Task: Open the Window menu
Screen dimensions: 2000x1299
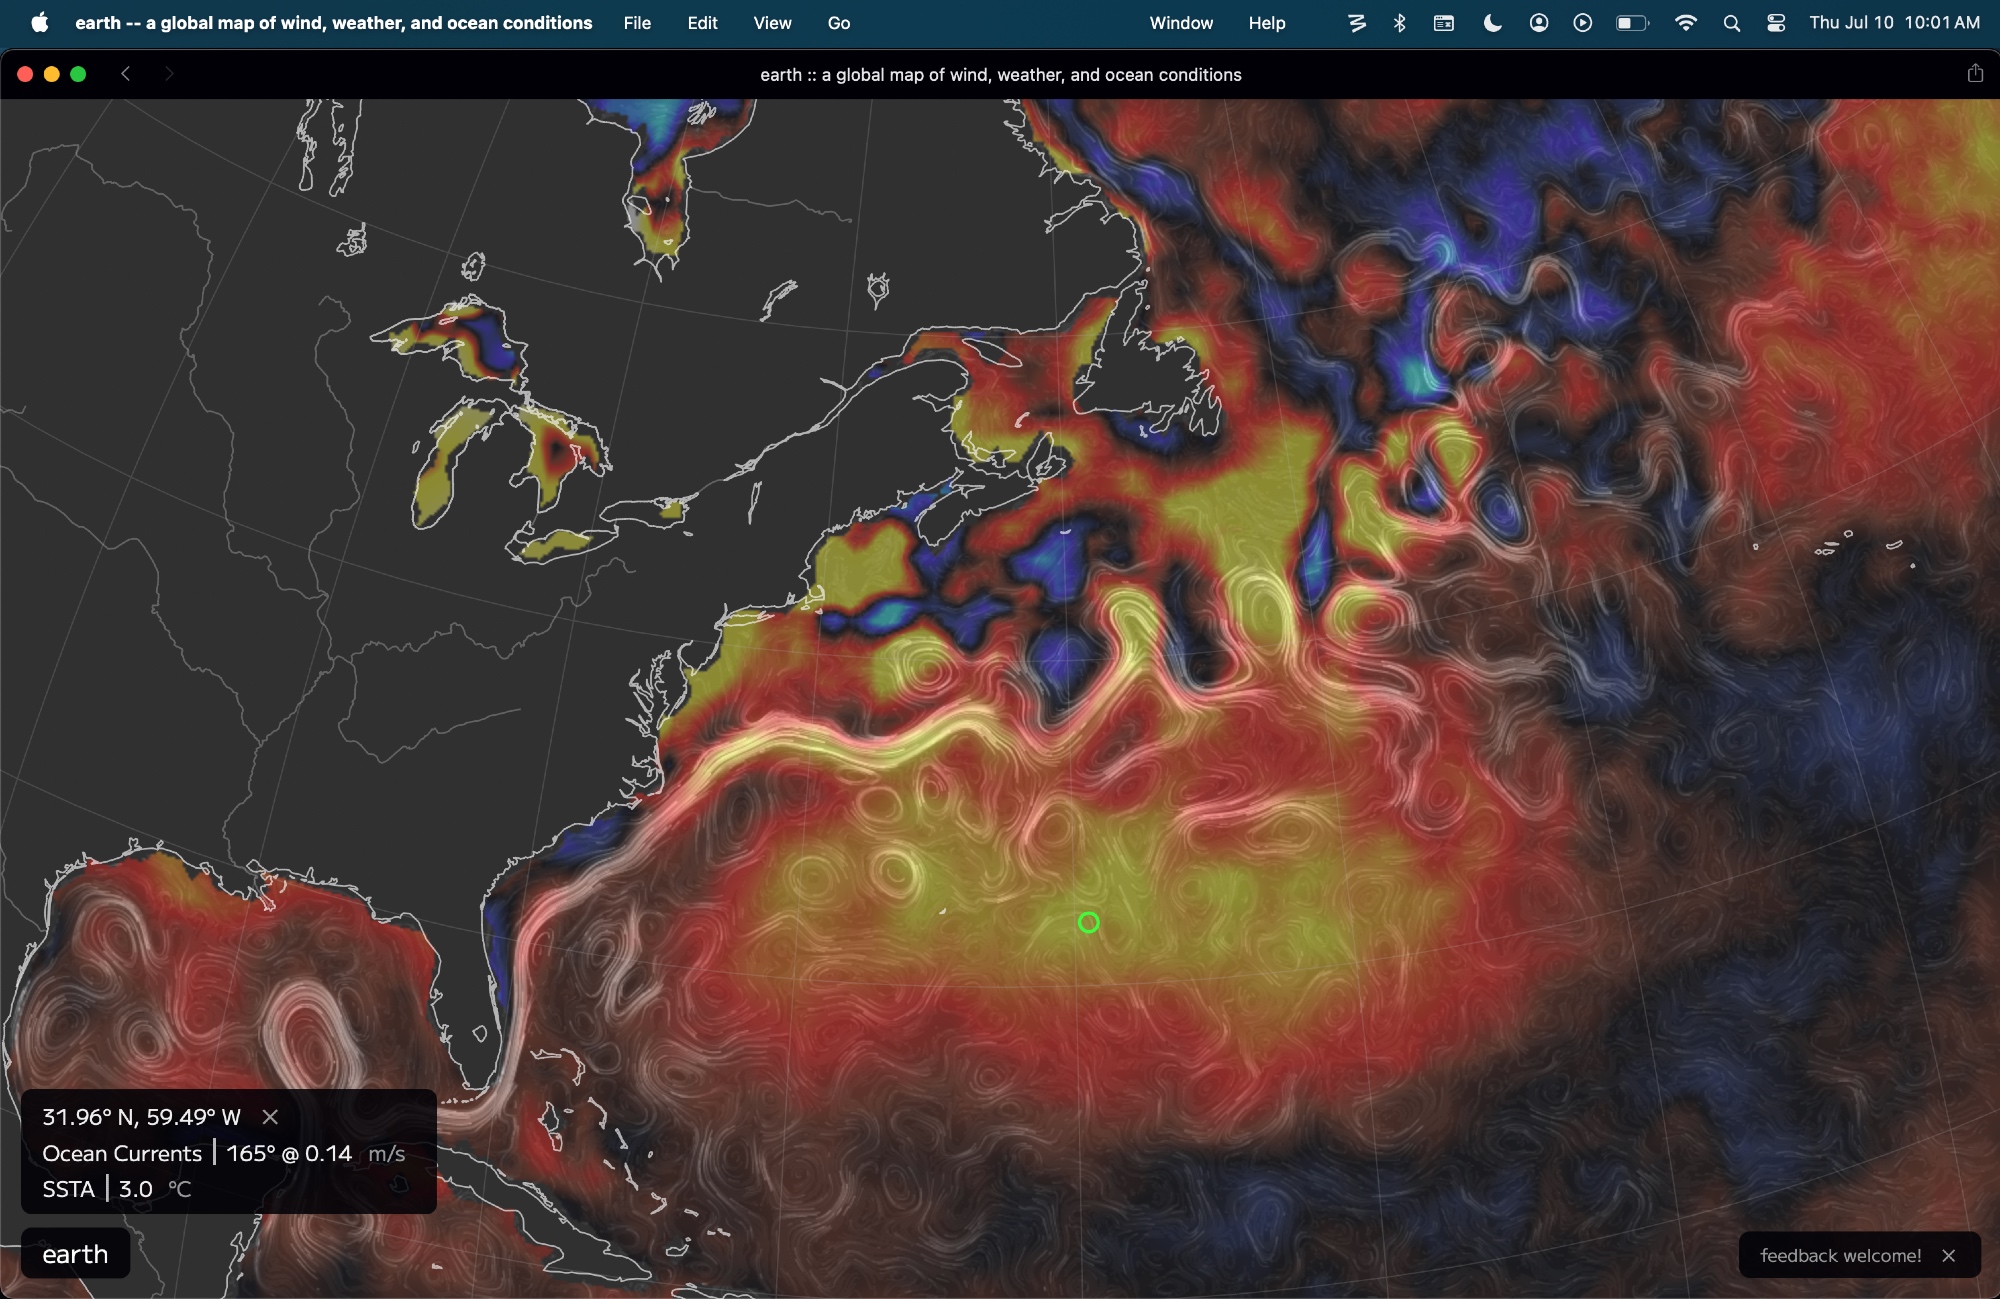Action: coord(1181,23)
